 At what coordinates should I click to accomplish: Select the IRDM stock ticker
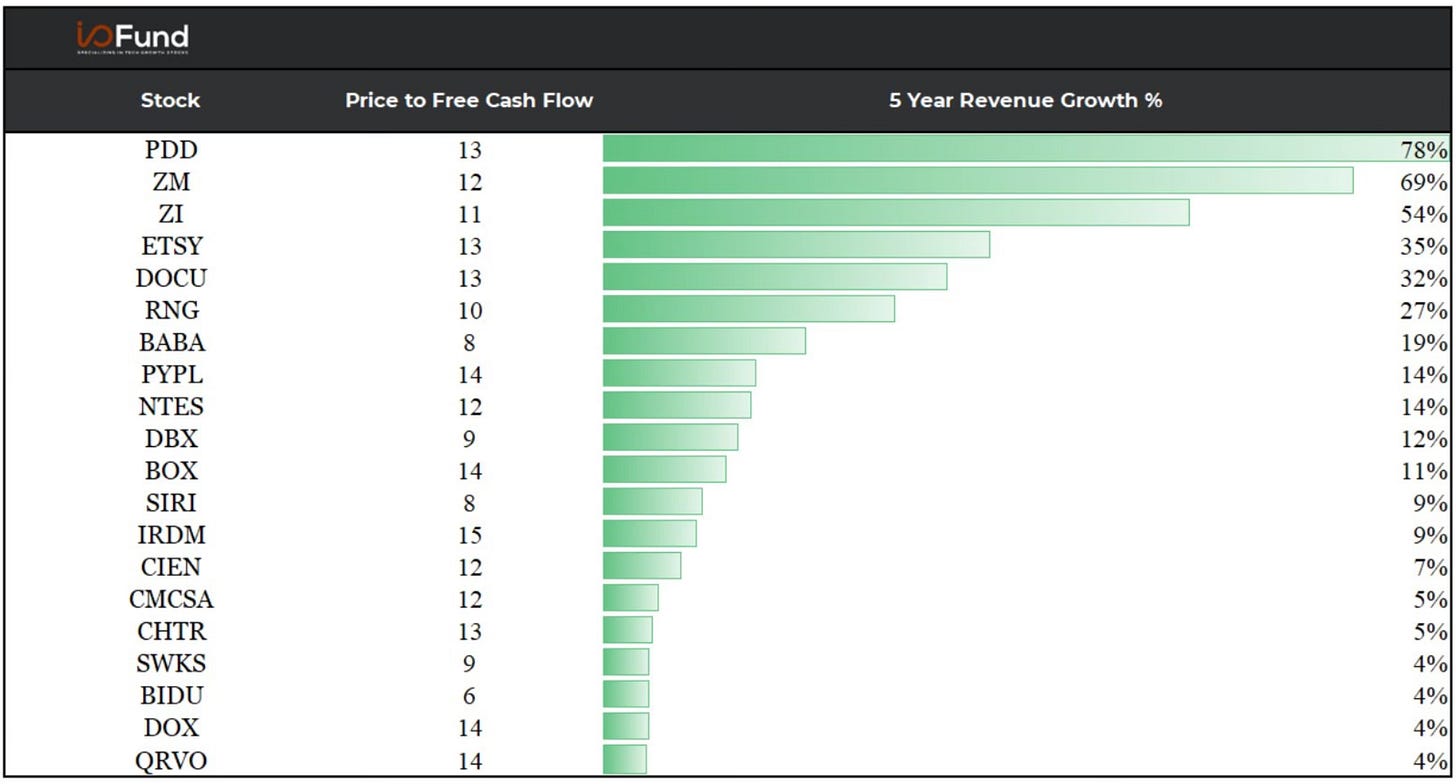click(171, 534)
